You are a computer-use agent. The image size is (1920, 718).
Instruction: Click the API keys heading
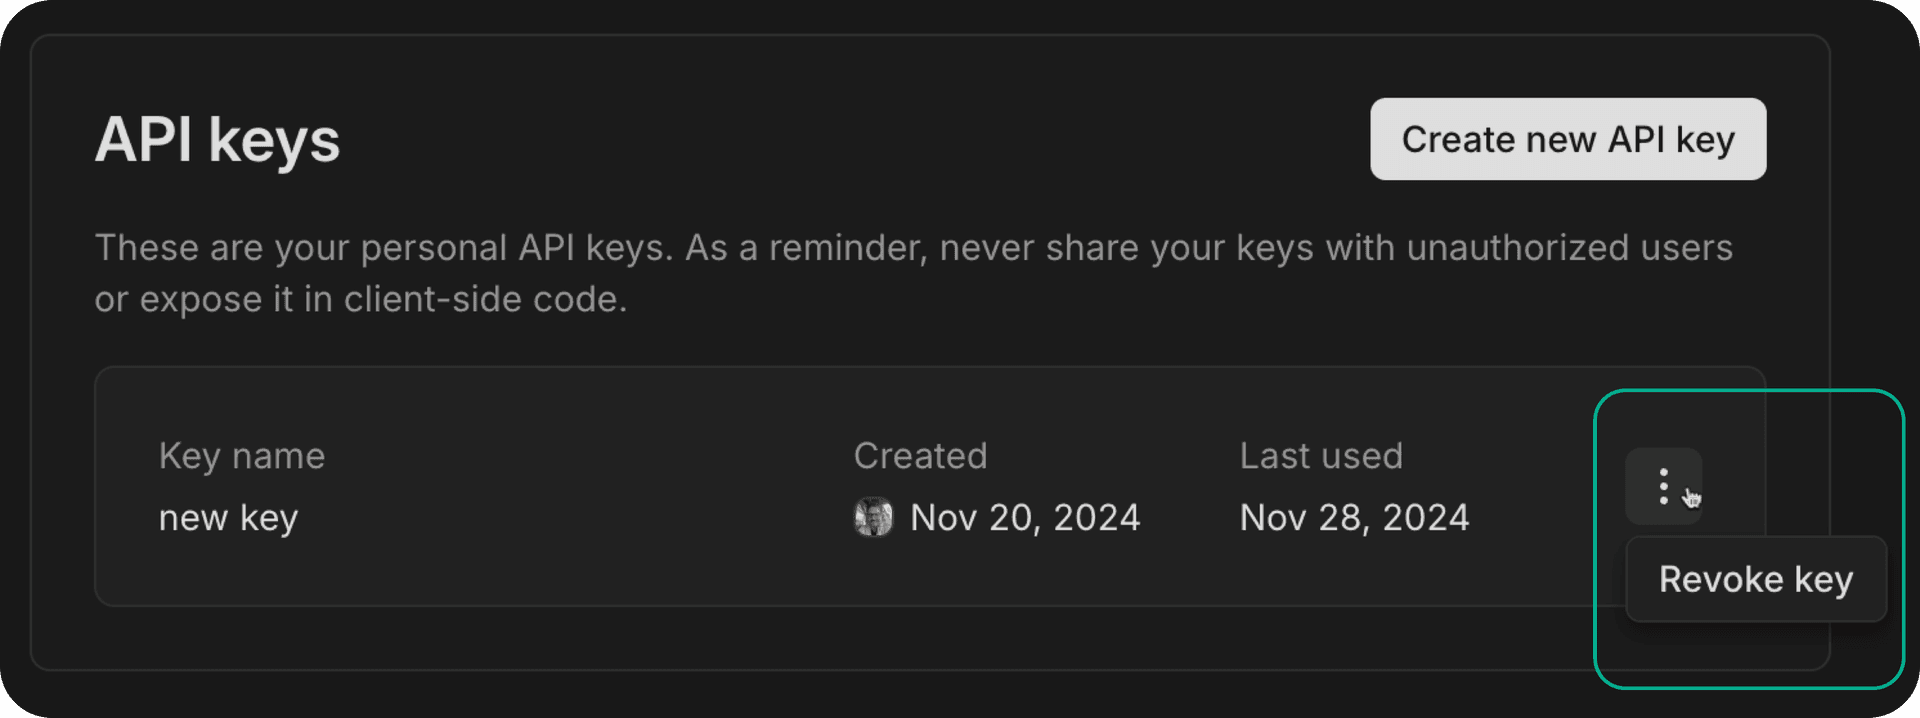217,139
